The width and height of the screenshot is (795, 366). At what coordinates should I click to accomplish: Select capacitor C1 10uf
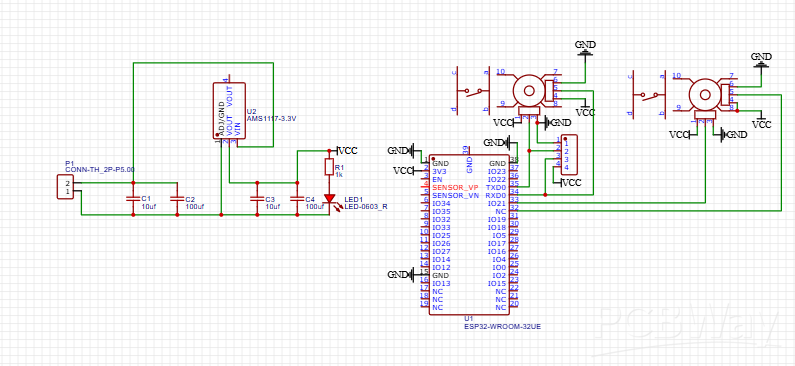[133, 199]
